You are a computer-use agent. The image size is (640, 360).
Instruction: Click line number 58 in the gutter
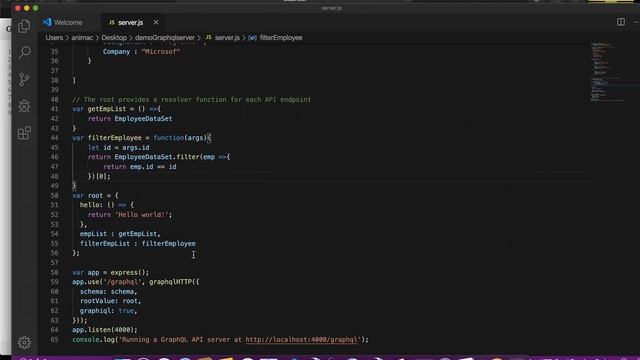54,272
